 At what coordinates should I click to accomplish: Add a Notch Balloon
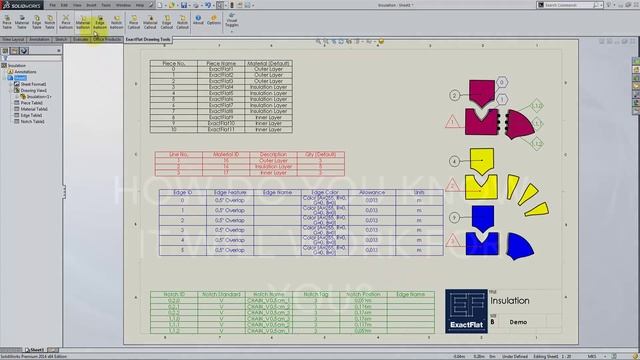point(116,22)
